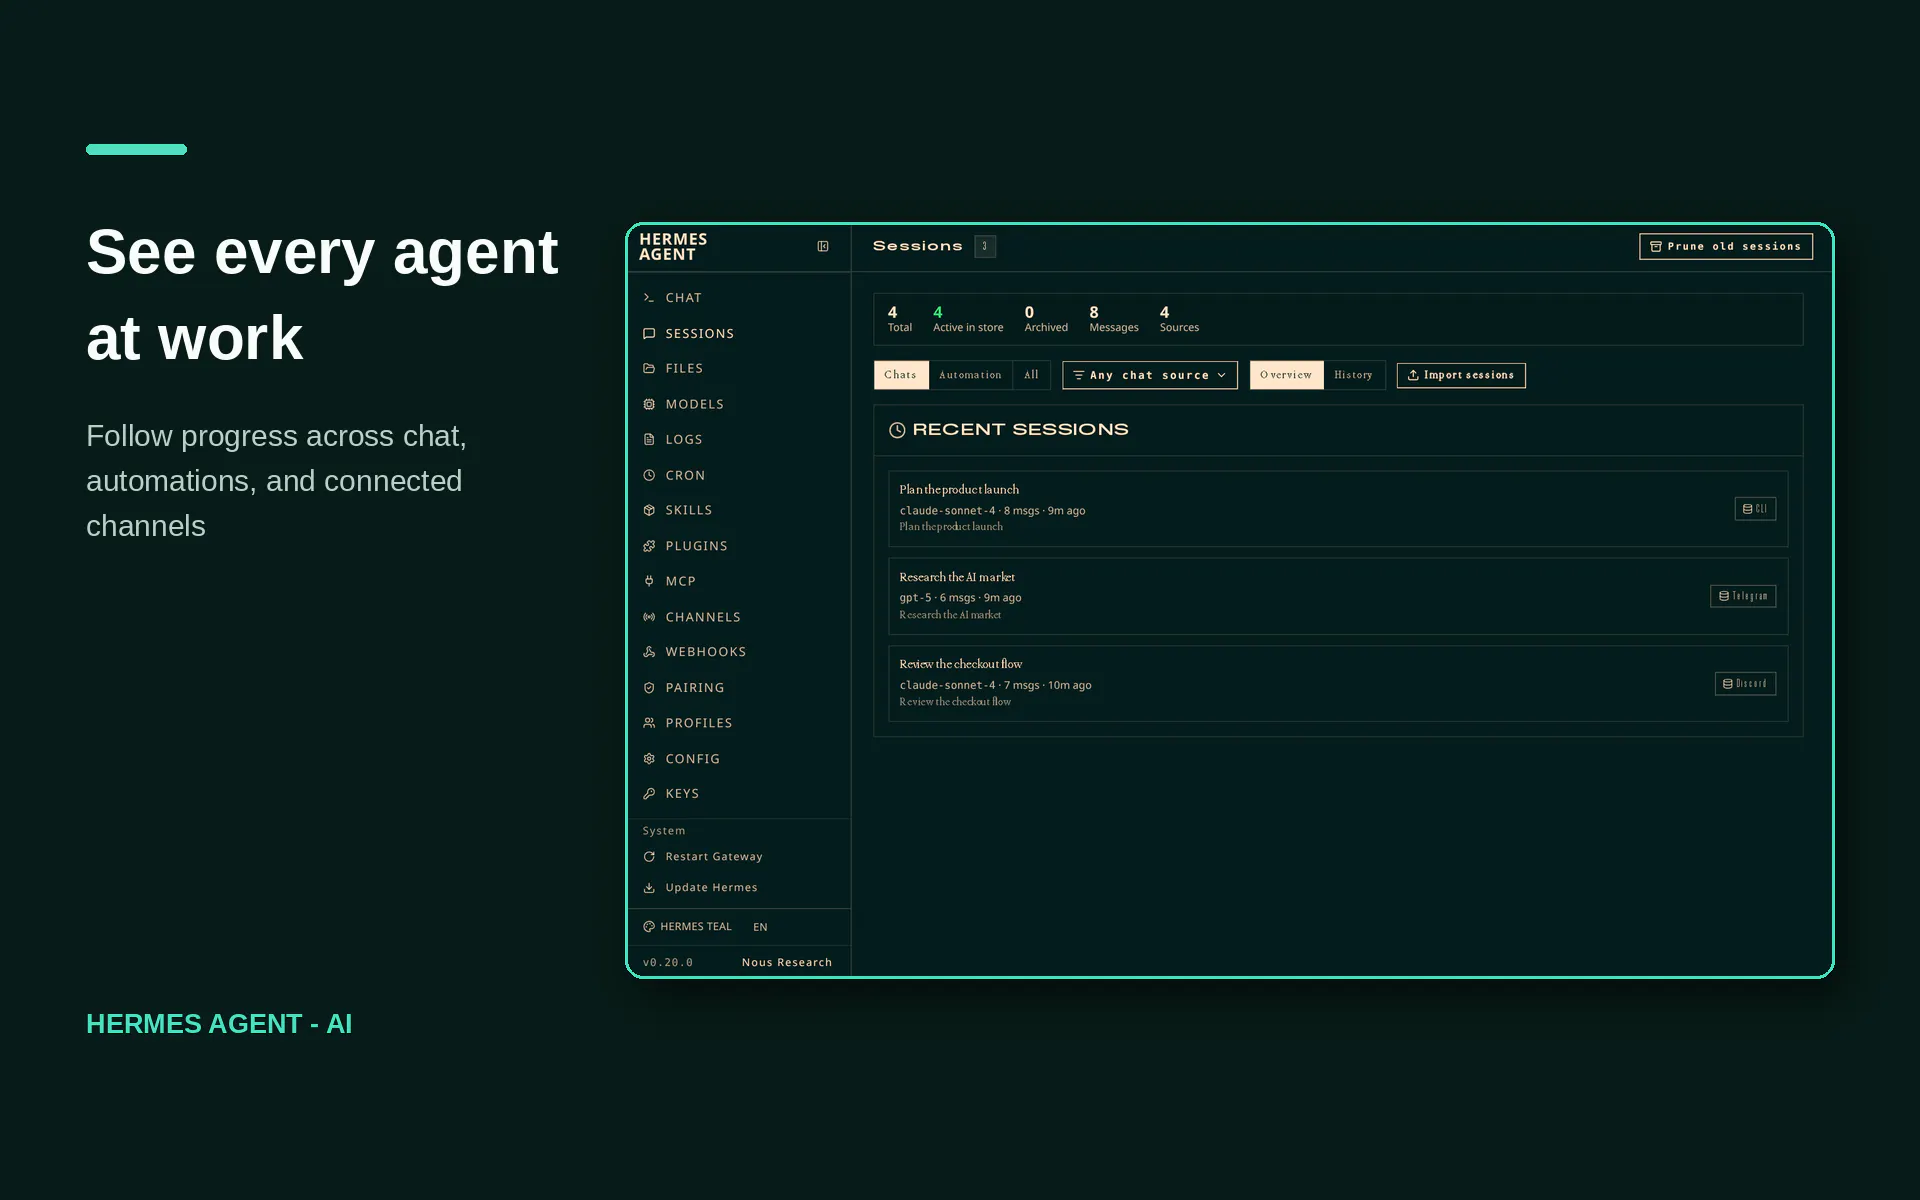Click the Active in store stat
The image size is (1920, 1200).
(x=968, y=319)
